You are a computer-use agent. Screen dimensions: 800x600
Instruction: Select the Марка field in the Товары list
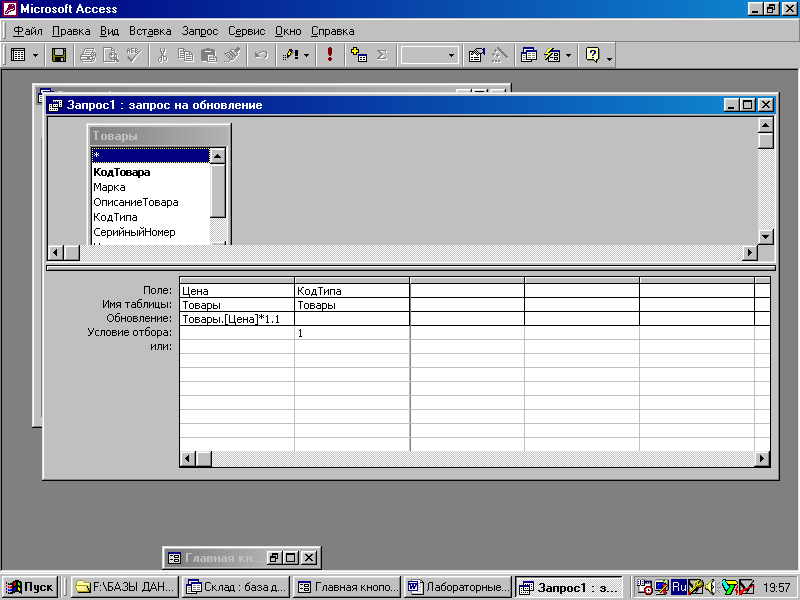coord(110,187)
